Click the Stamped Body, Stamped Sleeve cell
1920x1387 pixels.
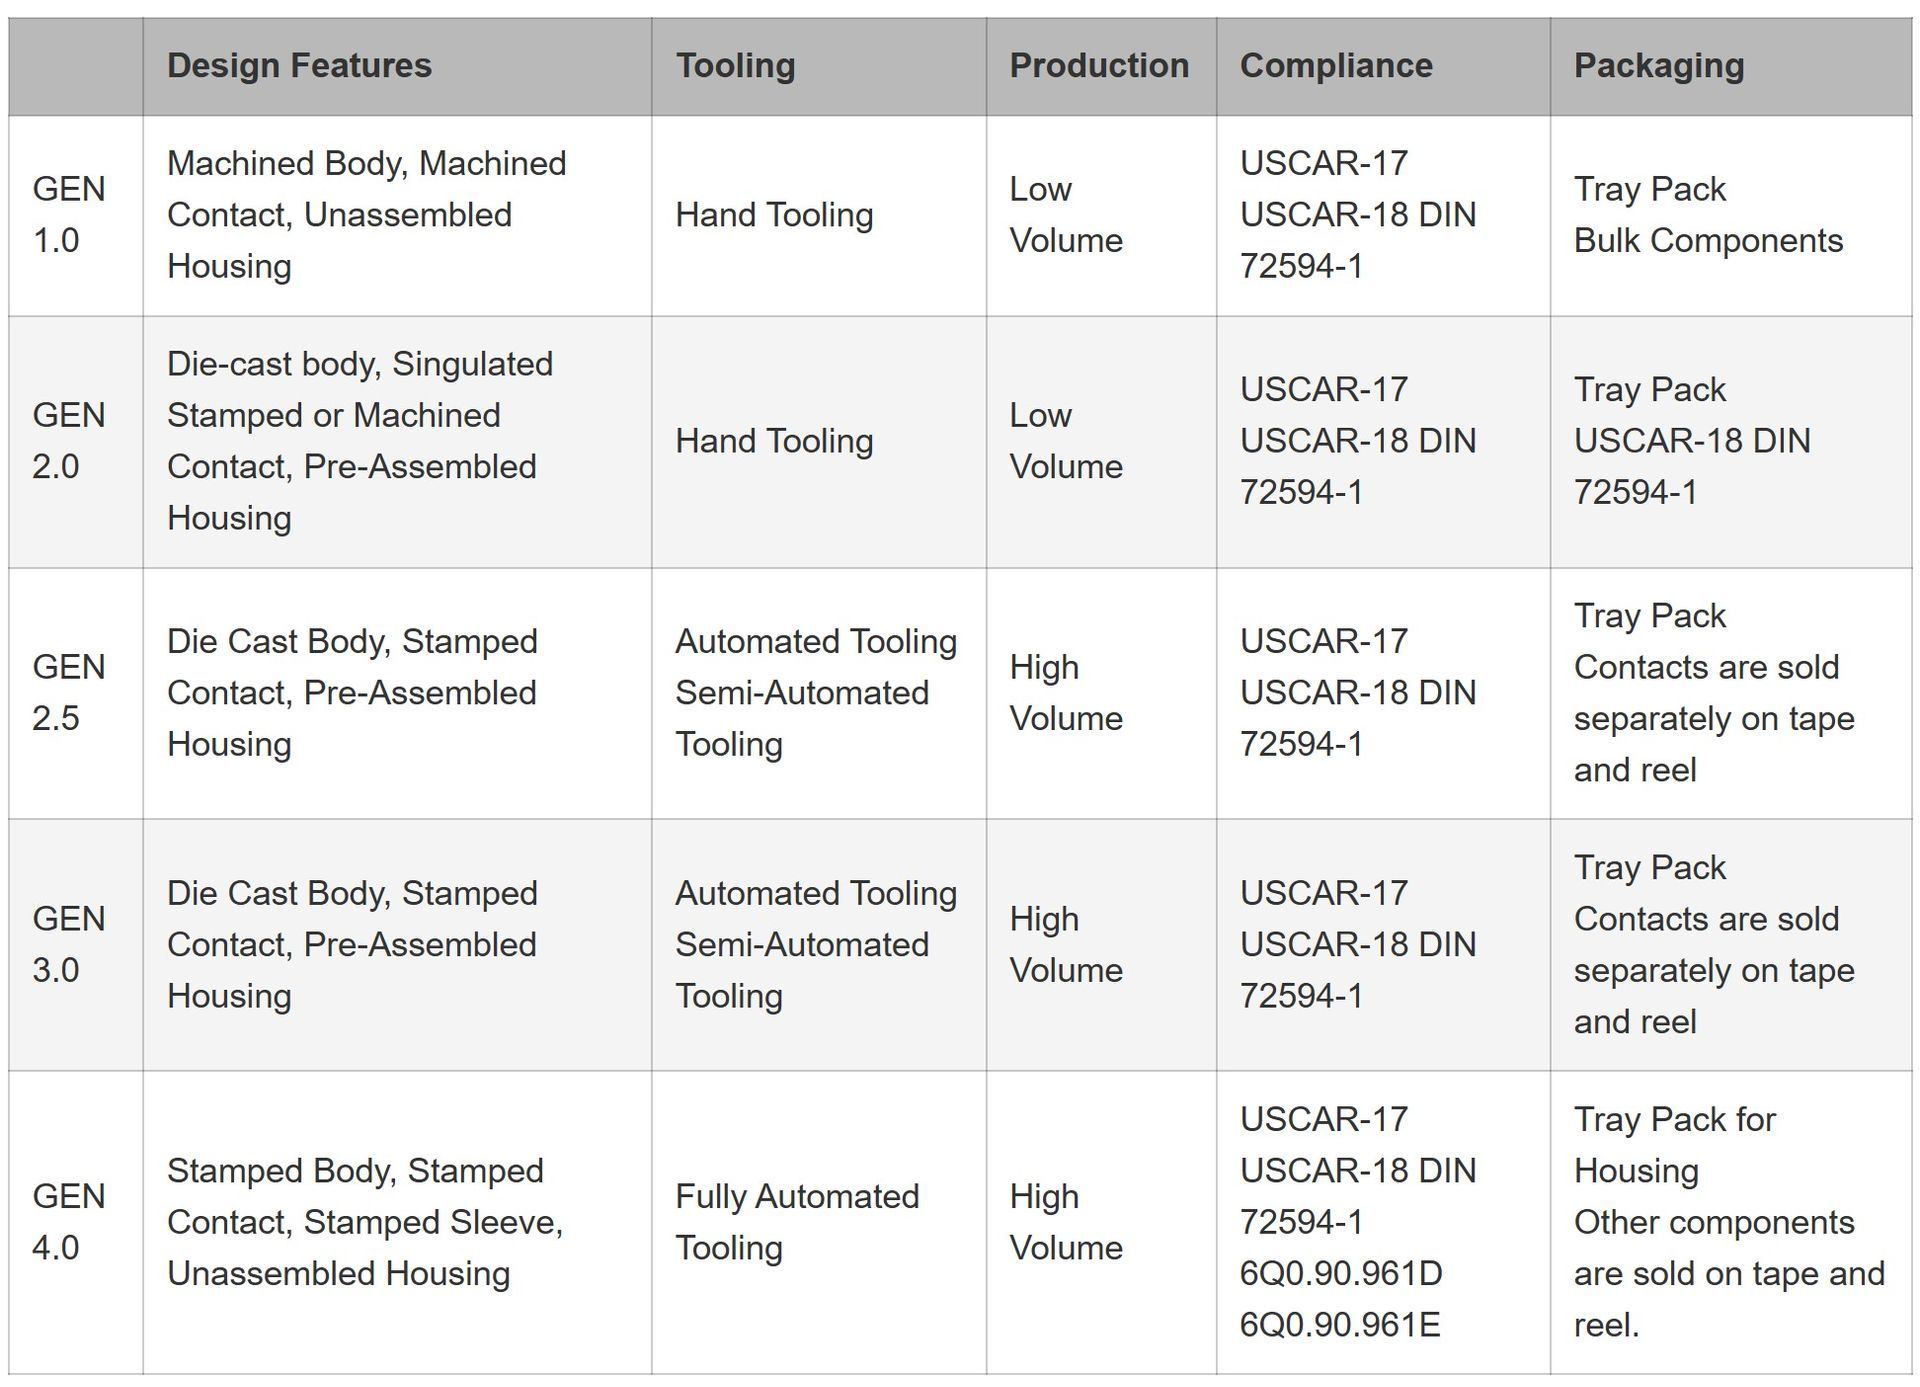(364, 1222)
